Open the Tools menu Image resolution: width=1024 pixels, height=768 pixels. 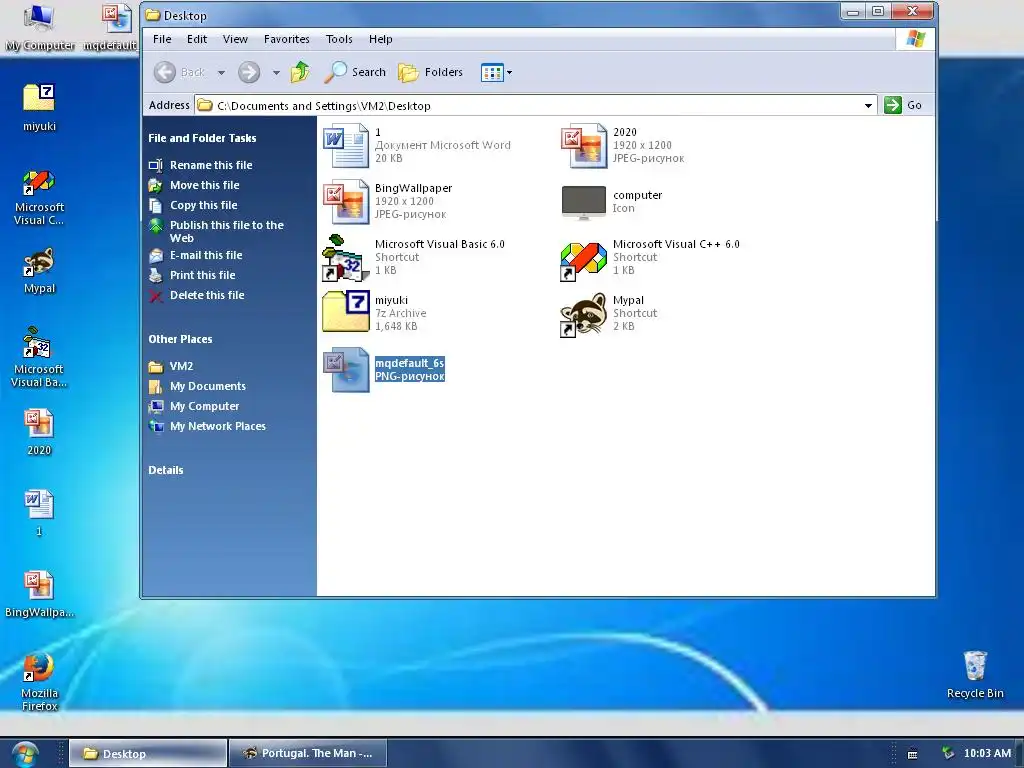click(339, 39)
